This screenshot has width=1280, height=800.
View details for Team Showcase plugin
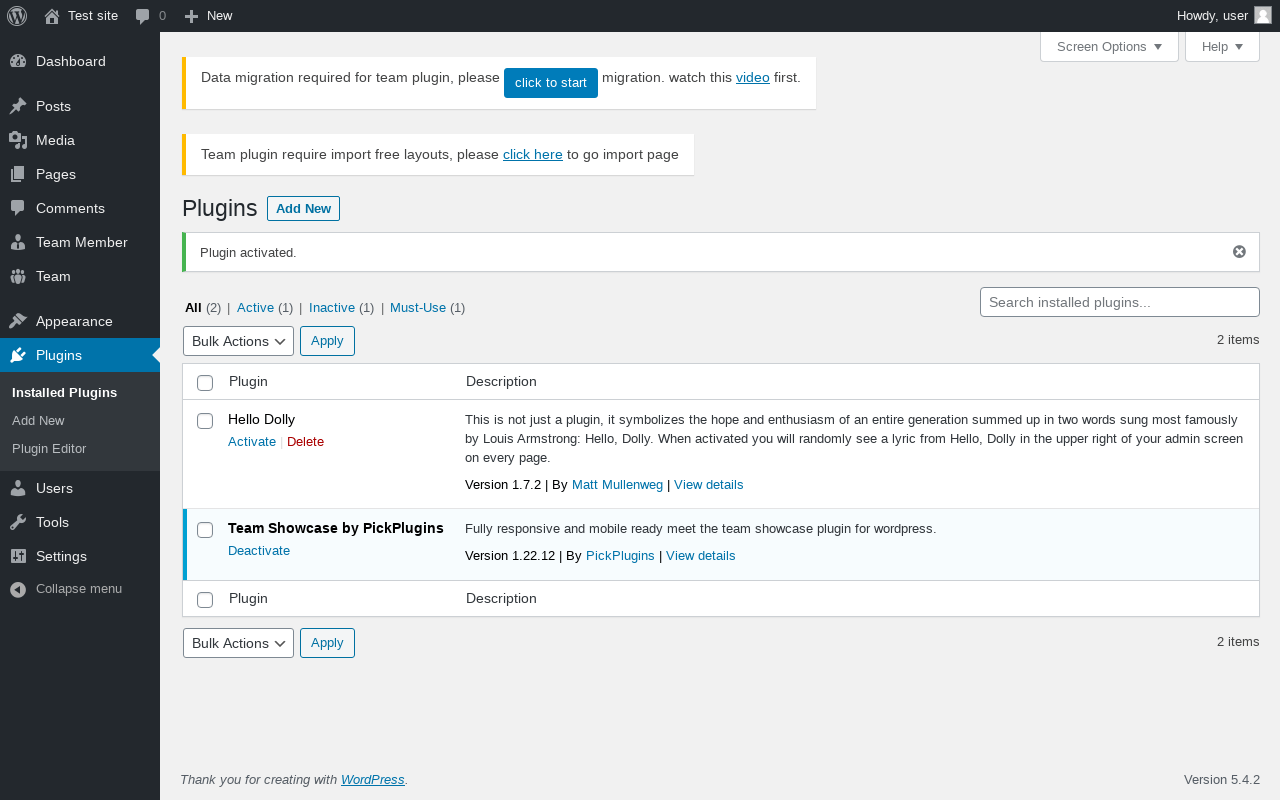pos(701,556)
